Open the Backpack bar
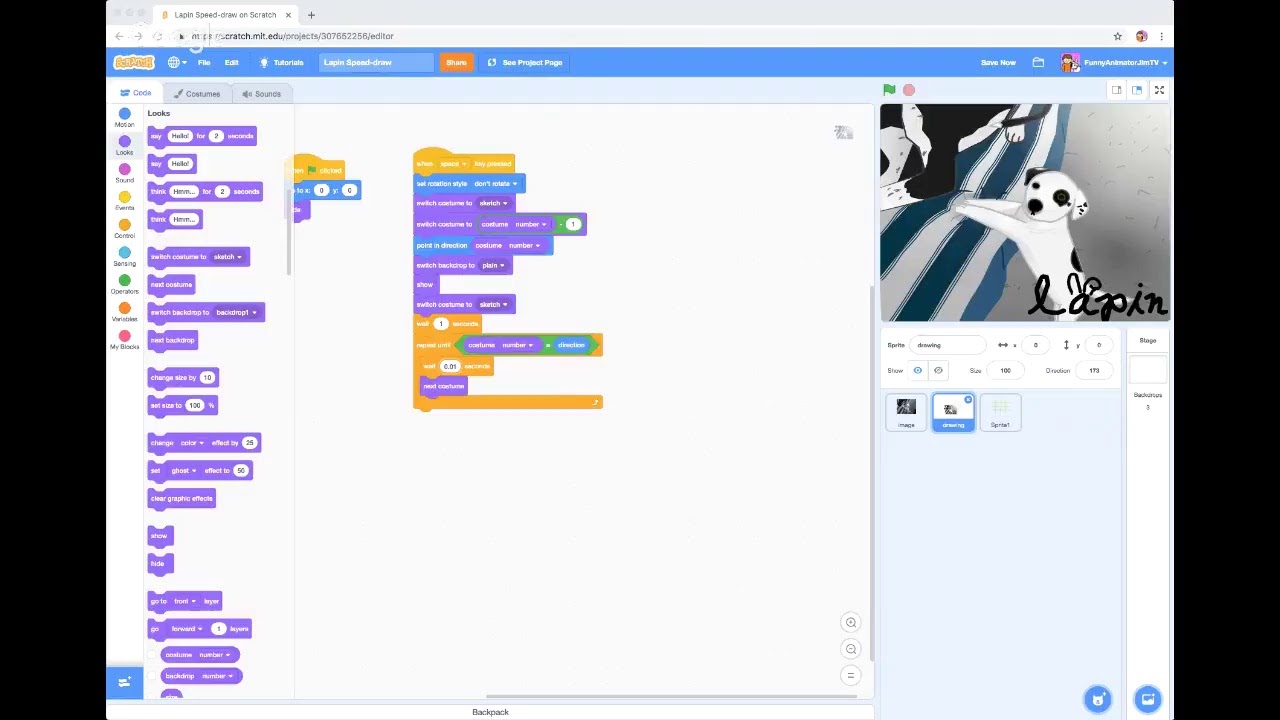This screenshot has width=1280, height=720. (x=490, y=712)
